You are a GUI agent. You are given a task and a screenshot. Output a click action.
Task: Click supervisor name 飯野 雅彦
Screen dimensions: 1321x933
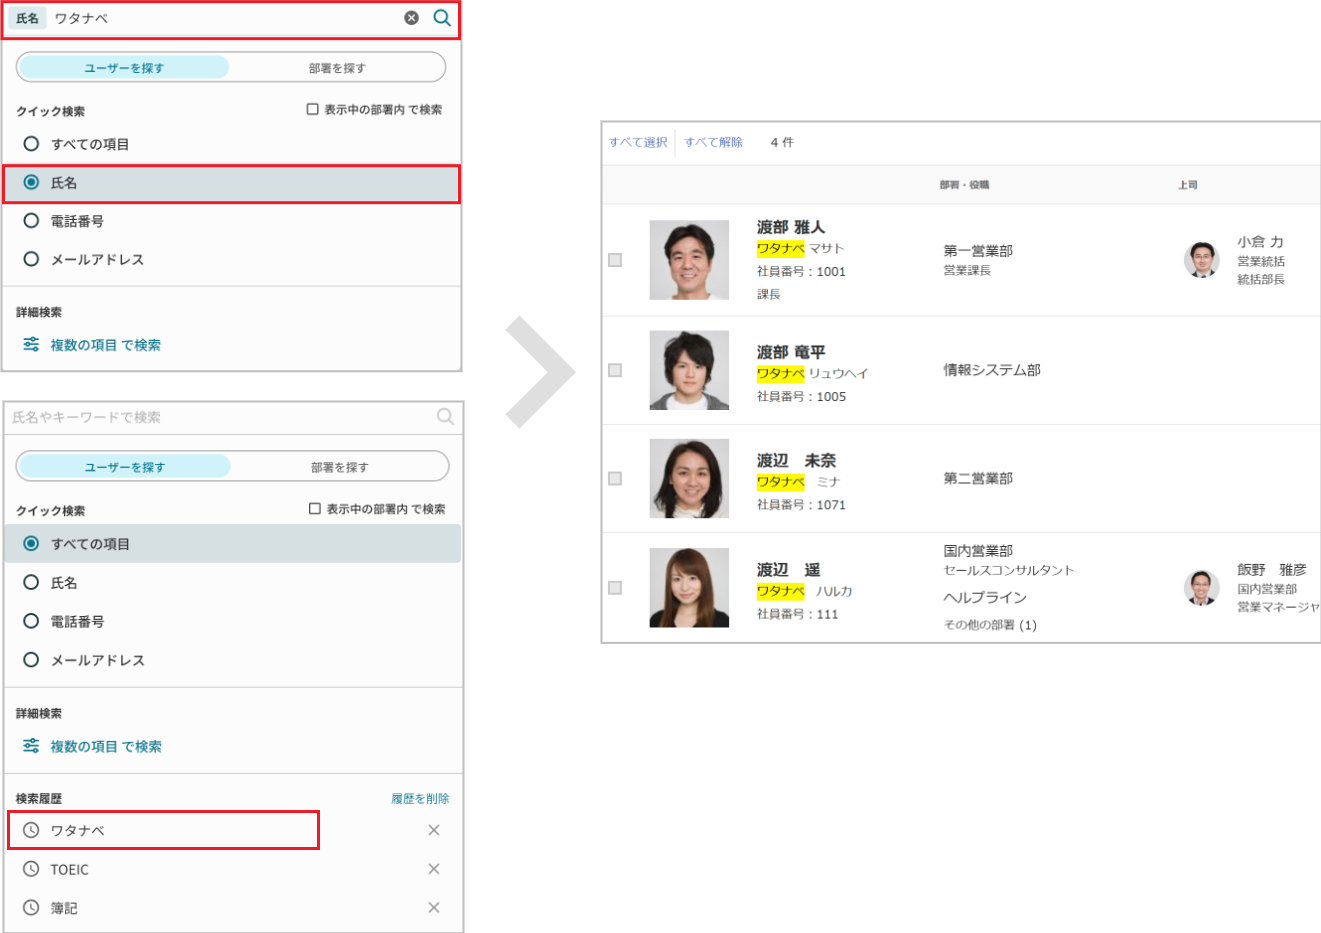click(1271, 569)
